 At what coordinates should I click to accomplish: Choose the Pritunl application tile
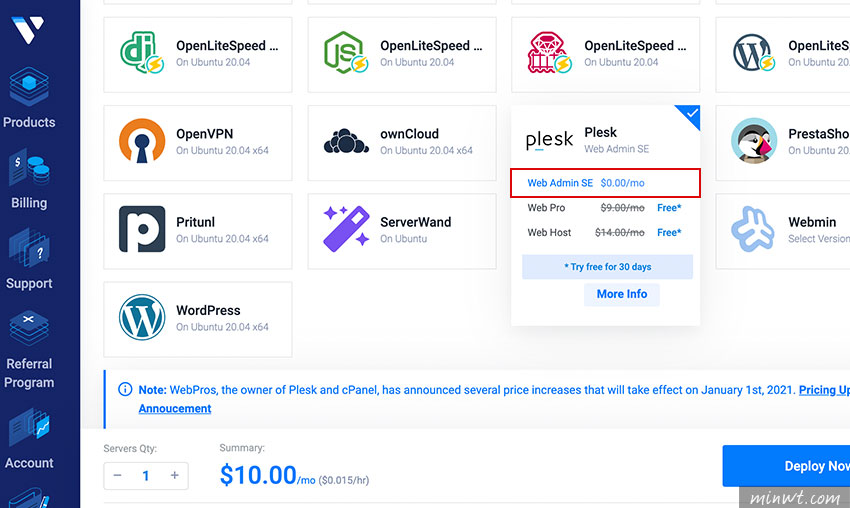click(198, 231)
